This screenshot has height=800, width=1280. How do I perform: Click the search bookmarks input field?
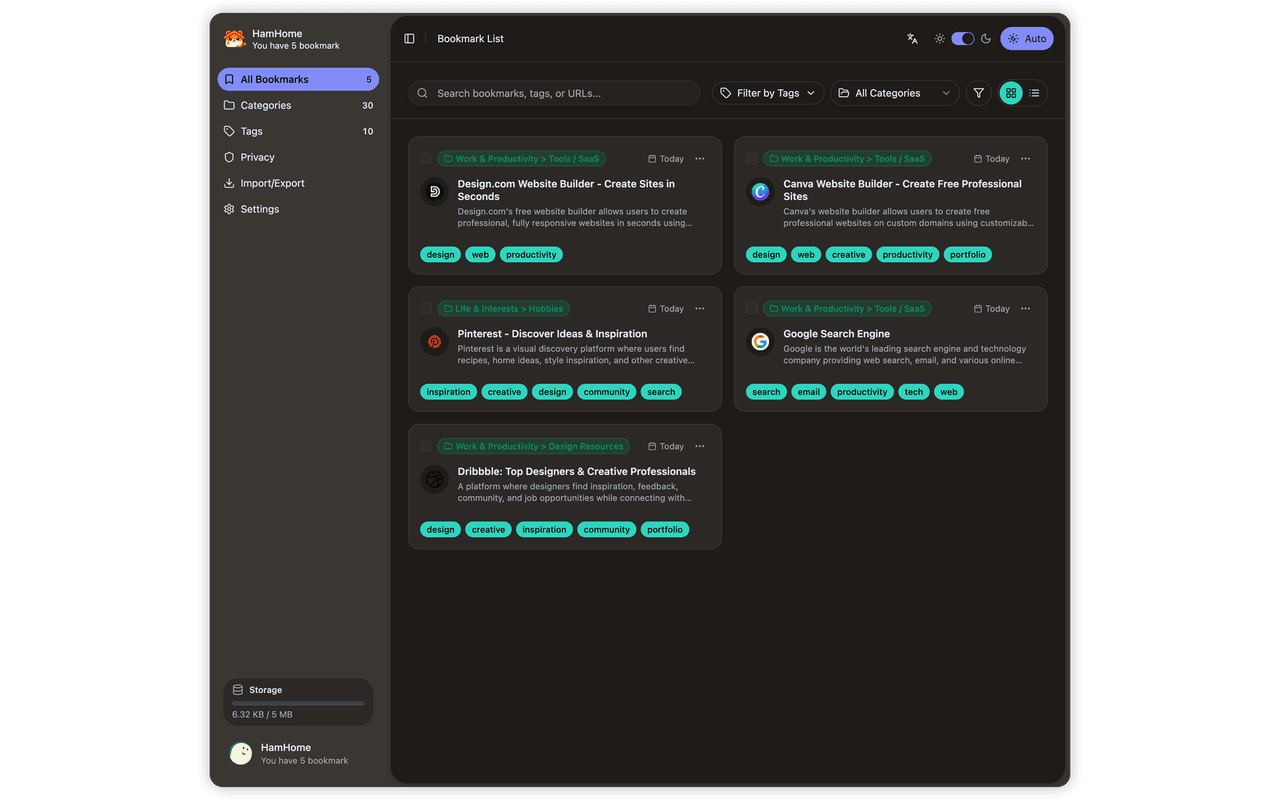pos(554,93)
